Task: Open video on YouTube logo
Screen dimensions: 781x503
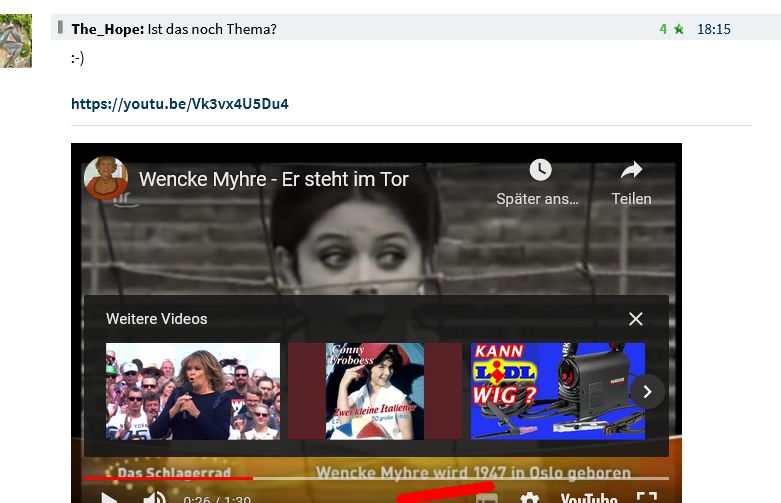Action: click(x=589, y=498)
